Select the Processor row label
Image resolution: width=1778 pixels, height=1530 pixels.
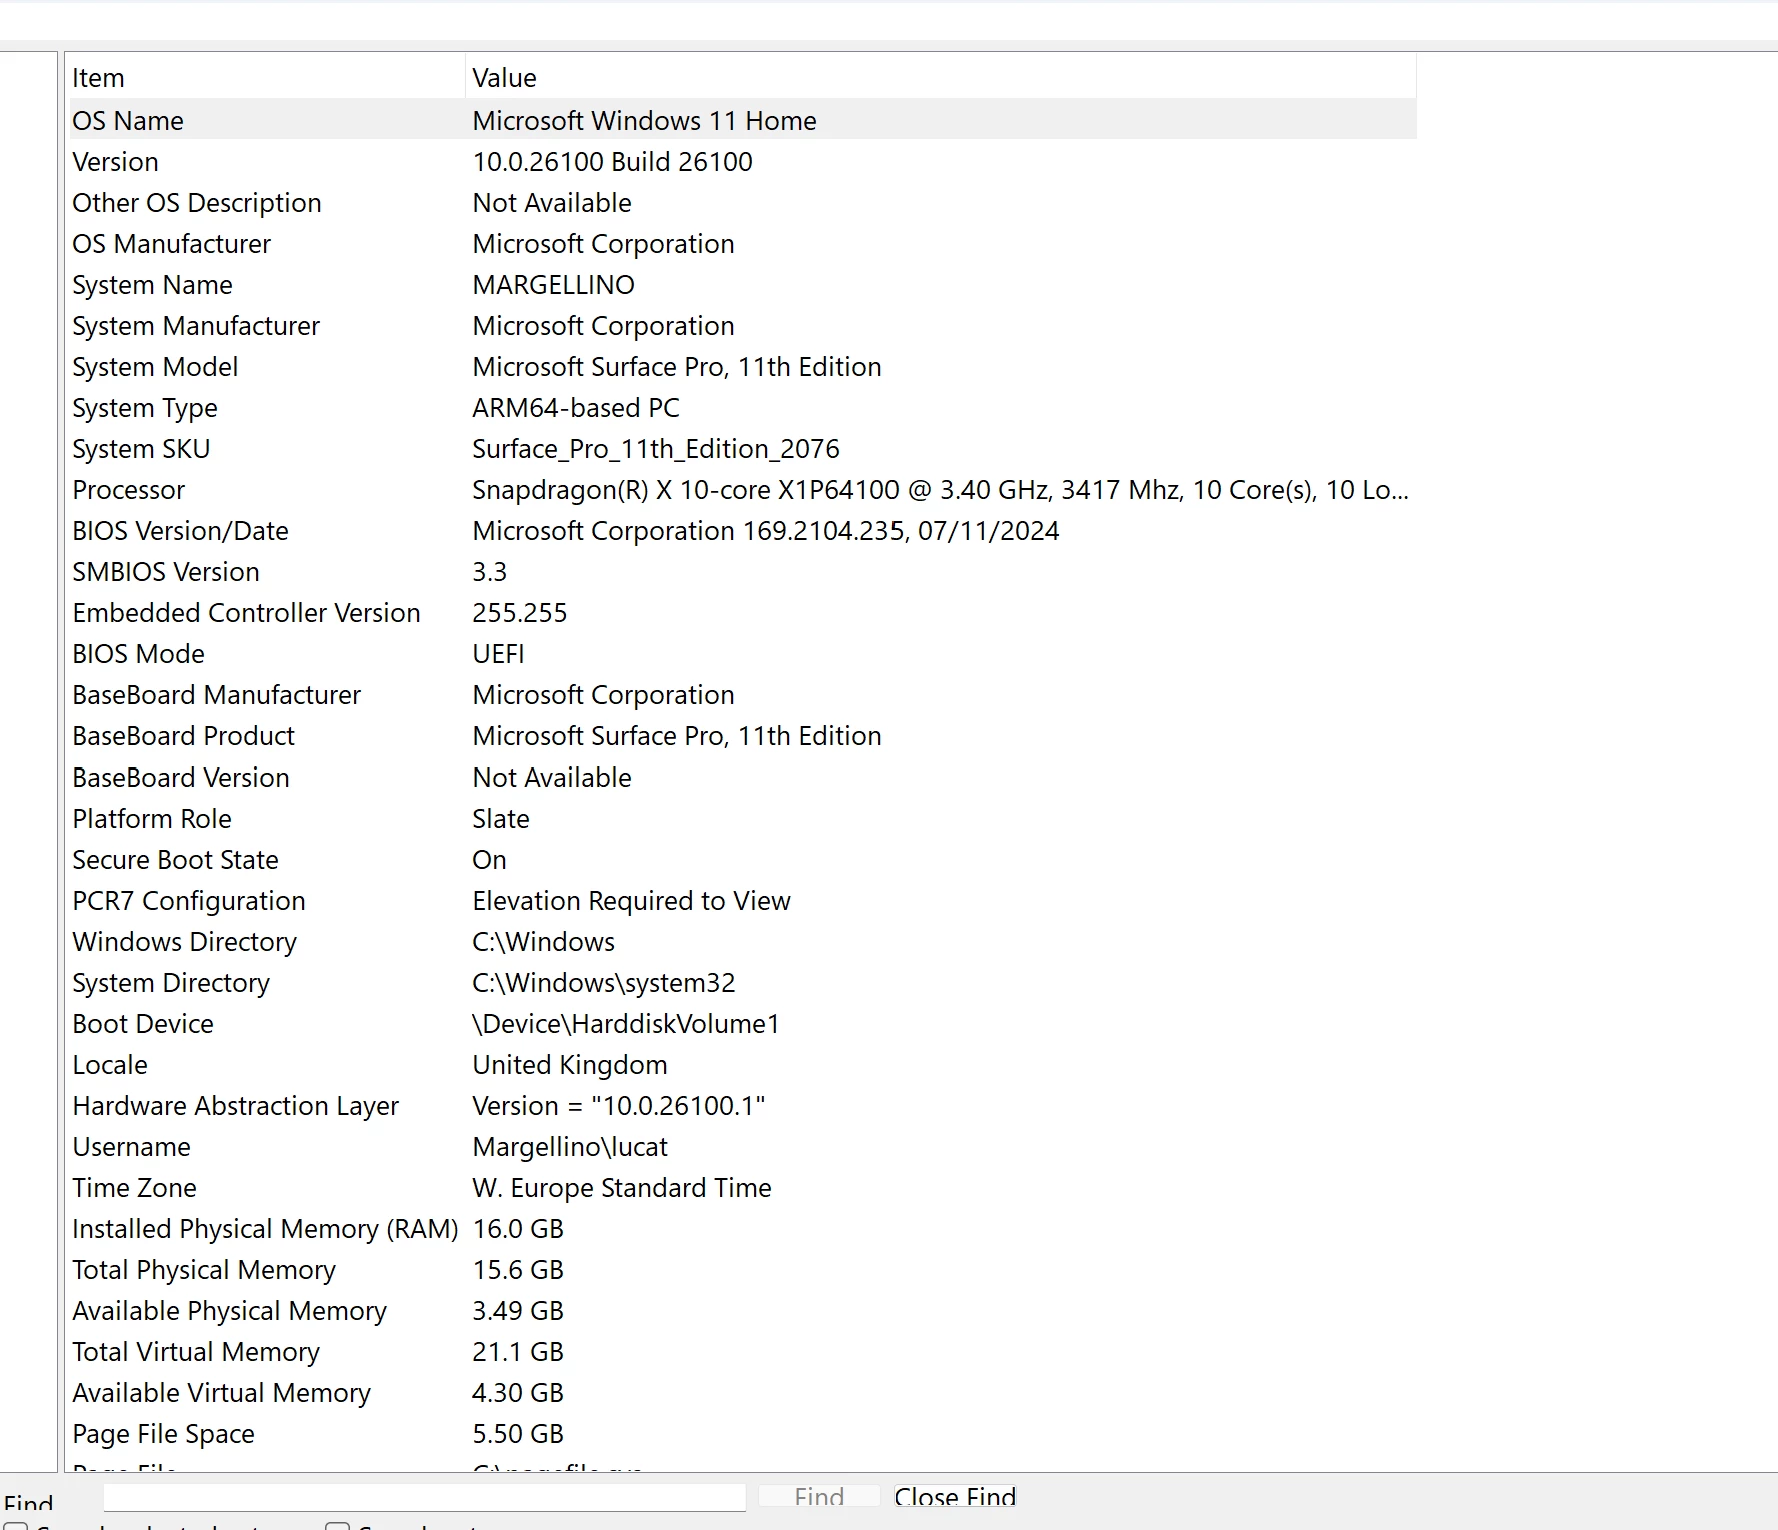point(129,490)
